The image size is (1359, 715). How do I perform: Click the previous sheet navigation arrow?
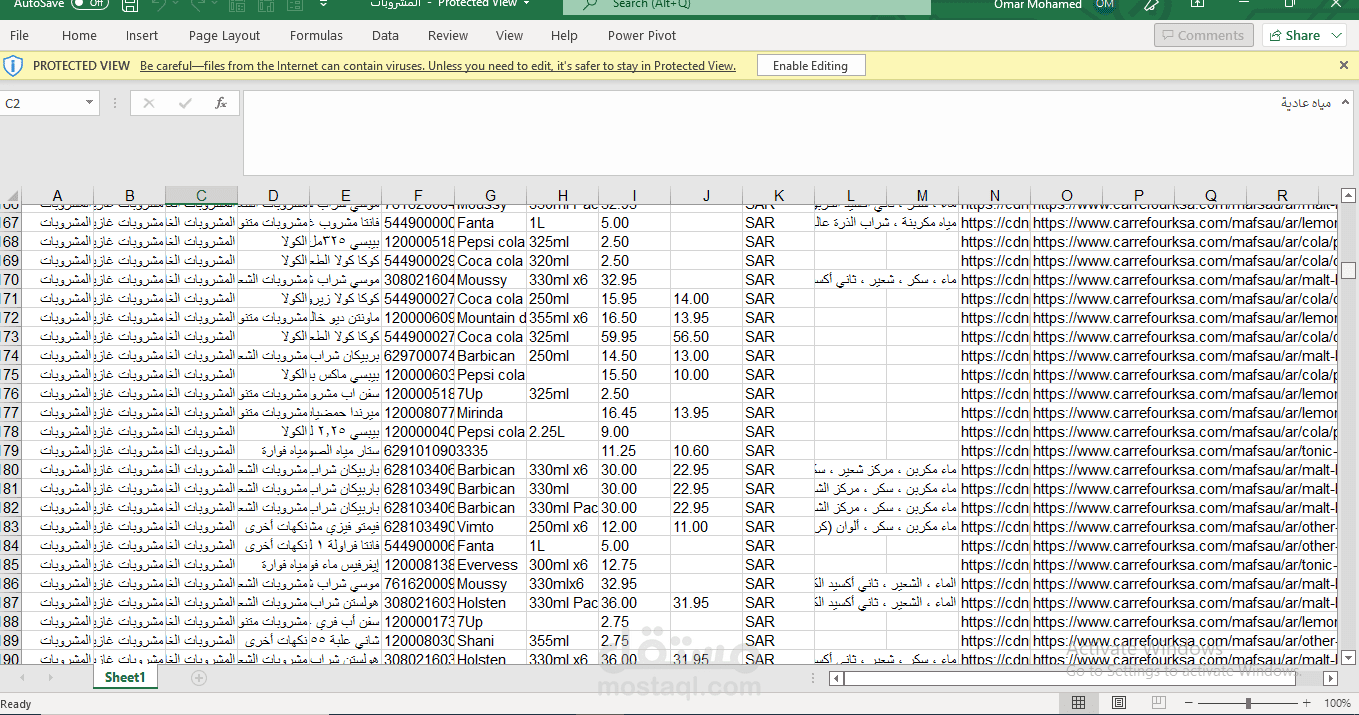22,678
